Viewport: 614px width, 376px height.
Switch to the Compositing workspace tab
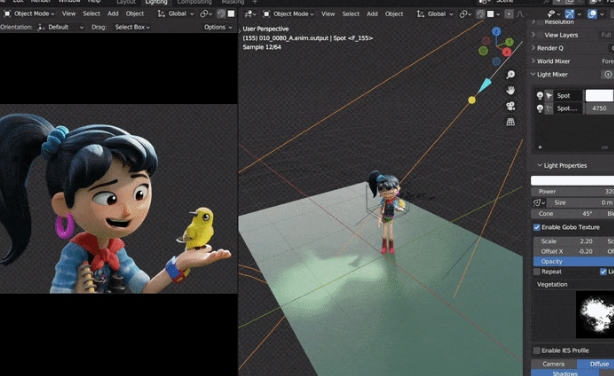tap(194, 2)
